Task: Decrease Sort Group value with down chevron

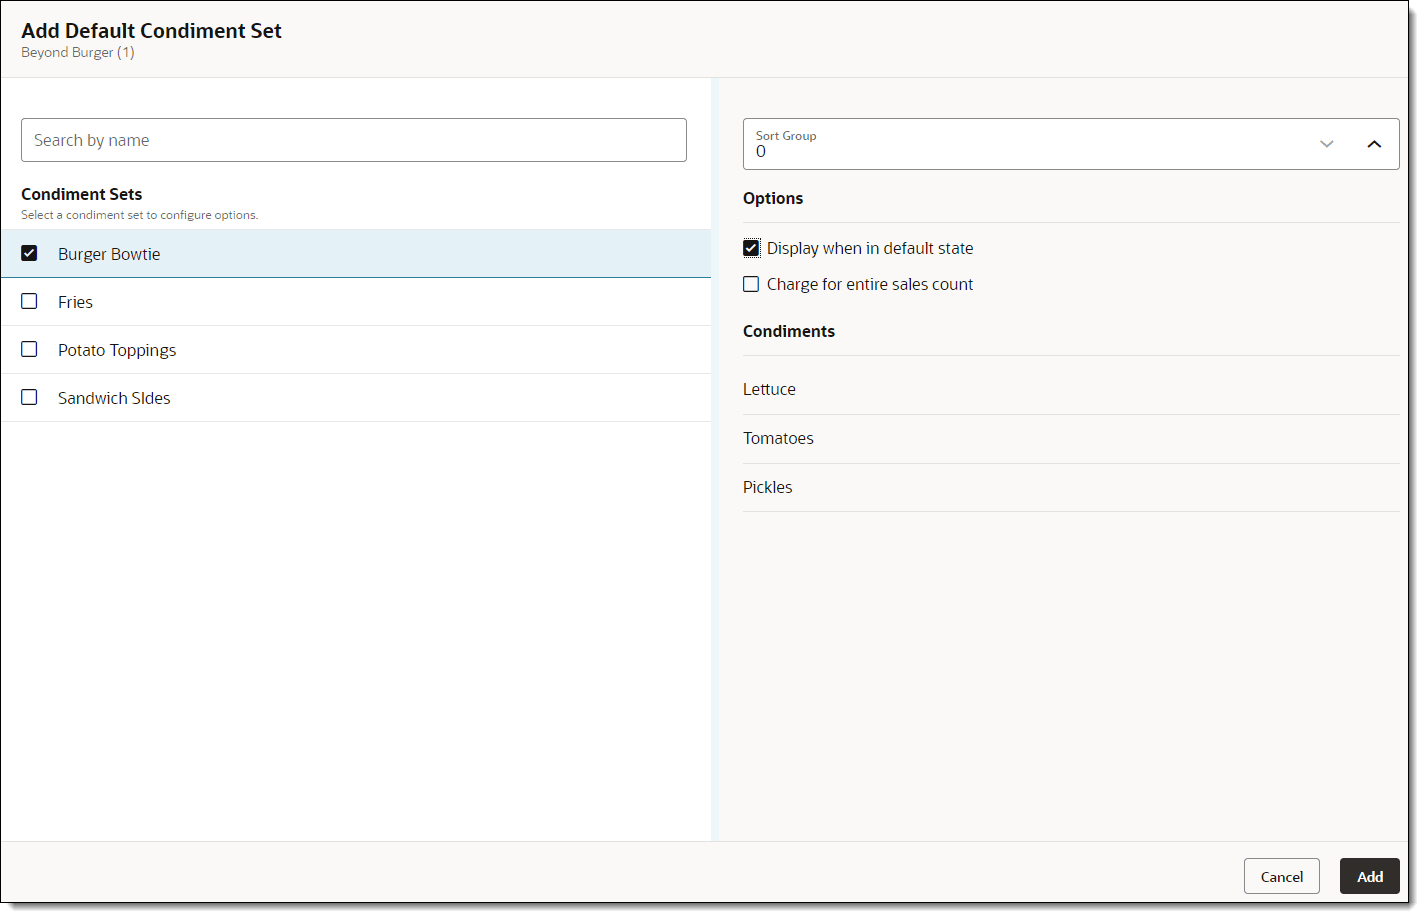Action: point(1326,144)
